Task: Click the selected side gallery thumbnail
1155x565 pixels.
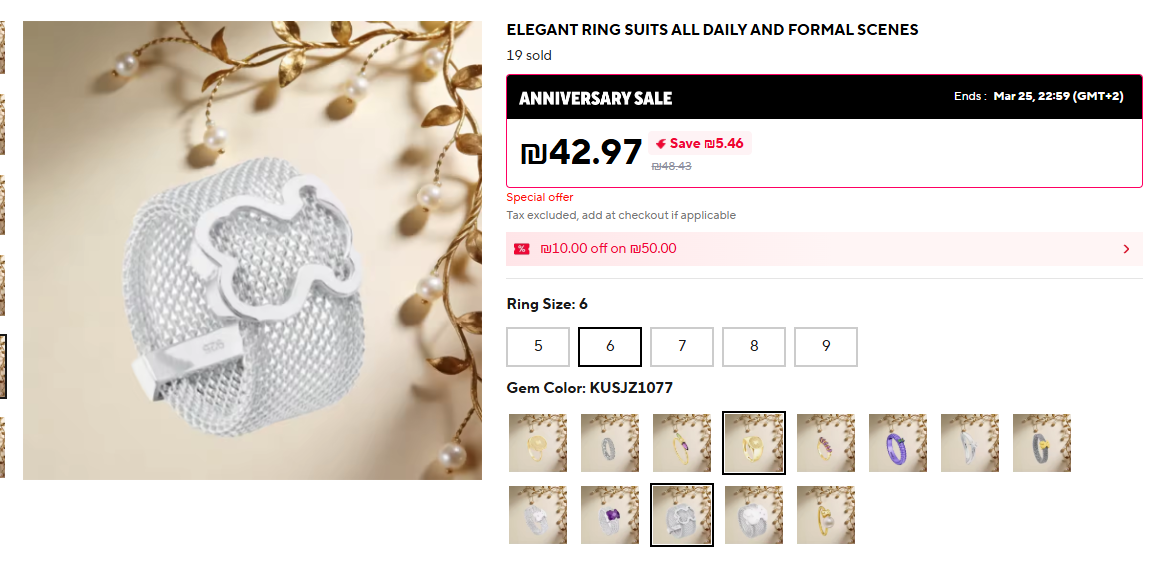Action: (3, 366)
